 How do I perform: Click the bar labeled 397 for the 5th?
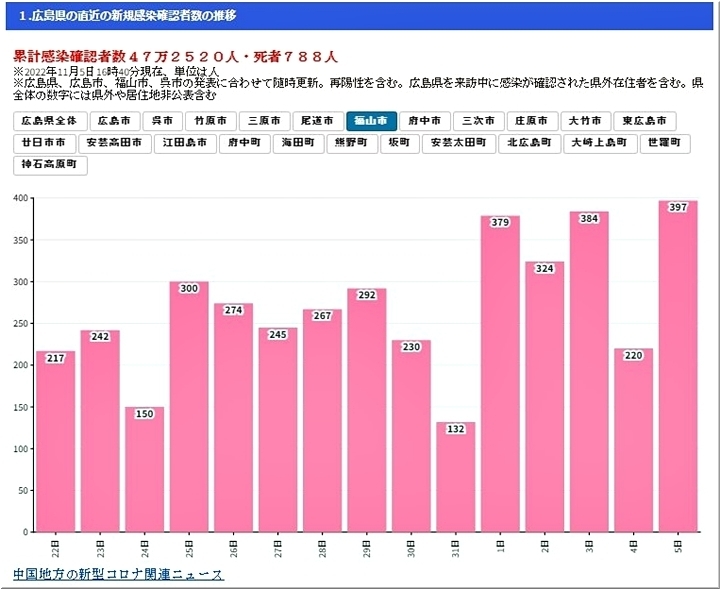(x=677, y=370)
